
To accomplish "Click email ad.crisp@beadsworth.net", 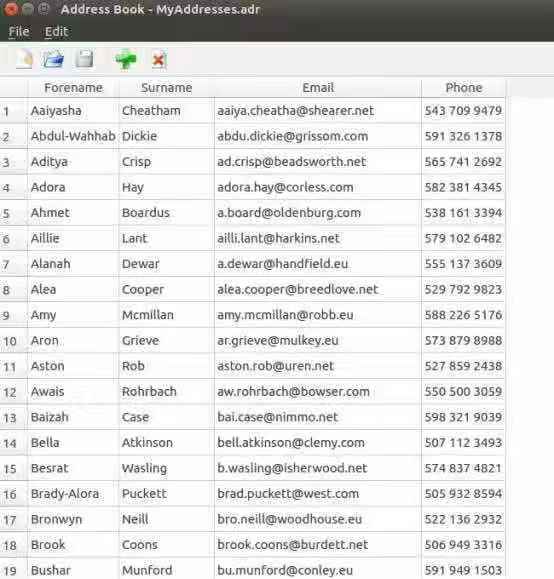I will tap(318, 162).
